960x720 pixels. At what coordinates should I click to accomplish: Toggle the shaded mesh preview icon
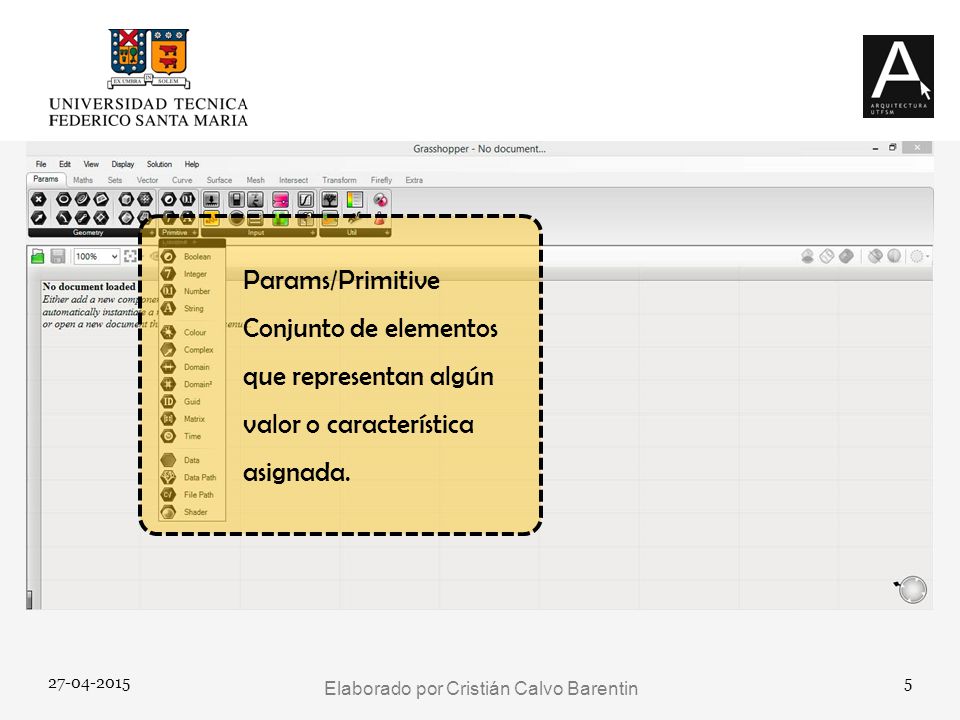click(875, 256)
